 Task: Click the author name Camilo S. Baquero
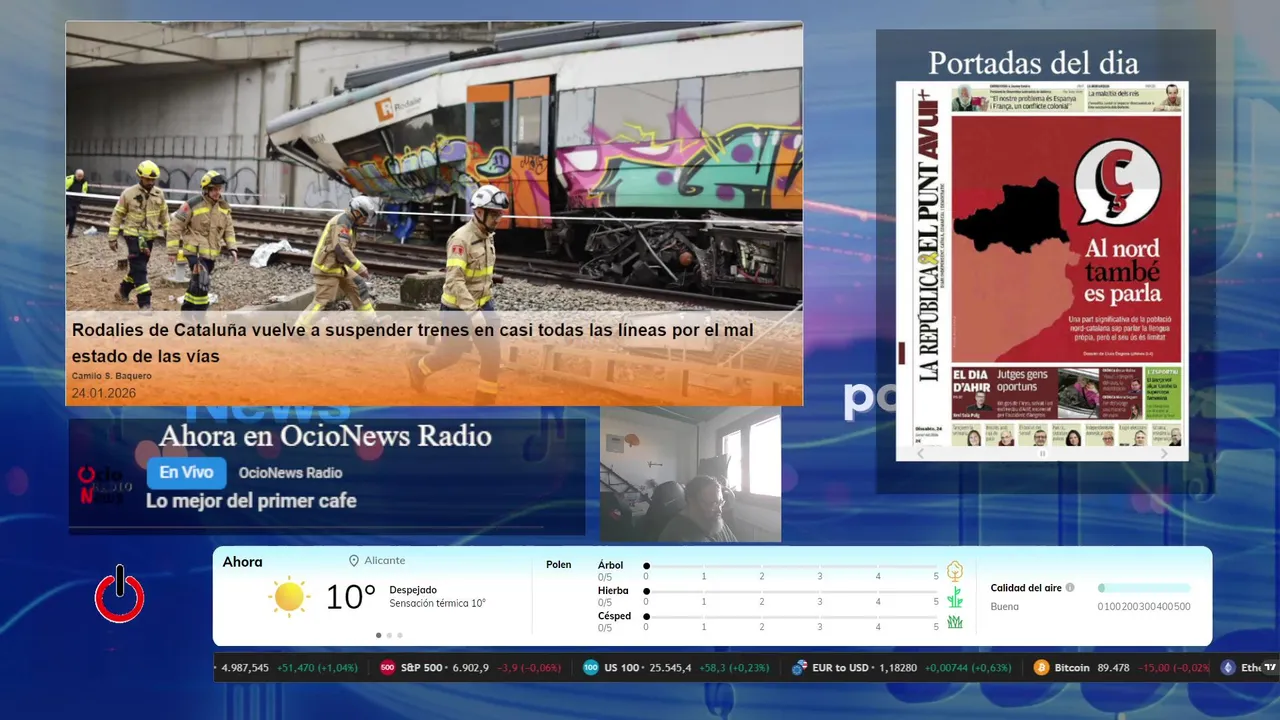[112, 376]
